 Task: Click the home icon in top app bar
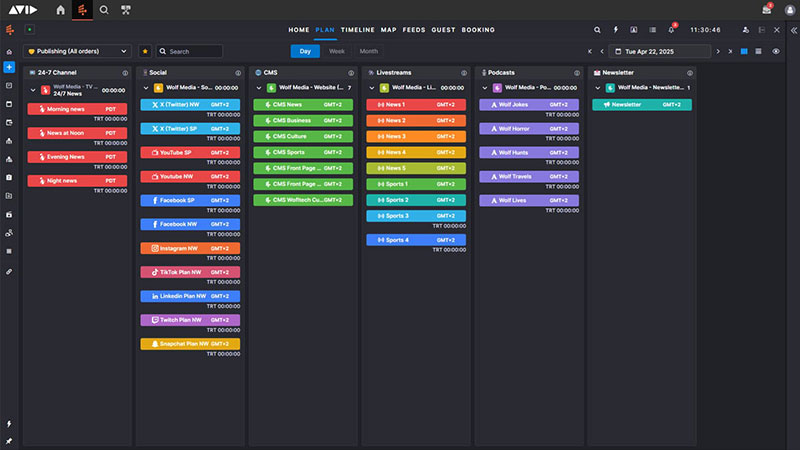pyautogui.click(x=61, y=10)
